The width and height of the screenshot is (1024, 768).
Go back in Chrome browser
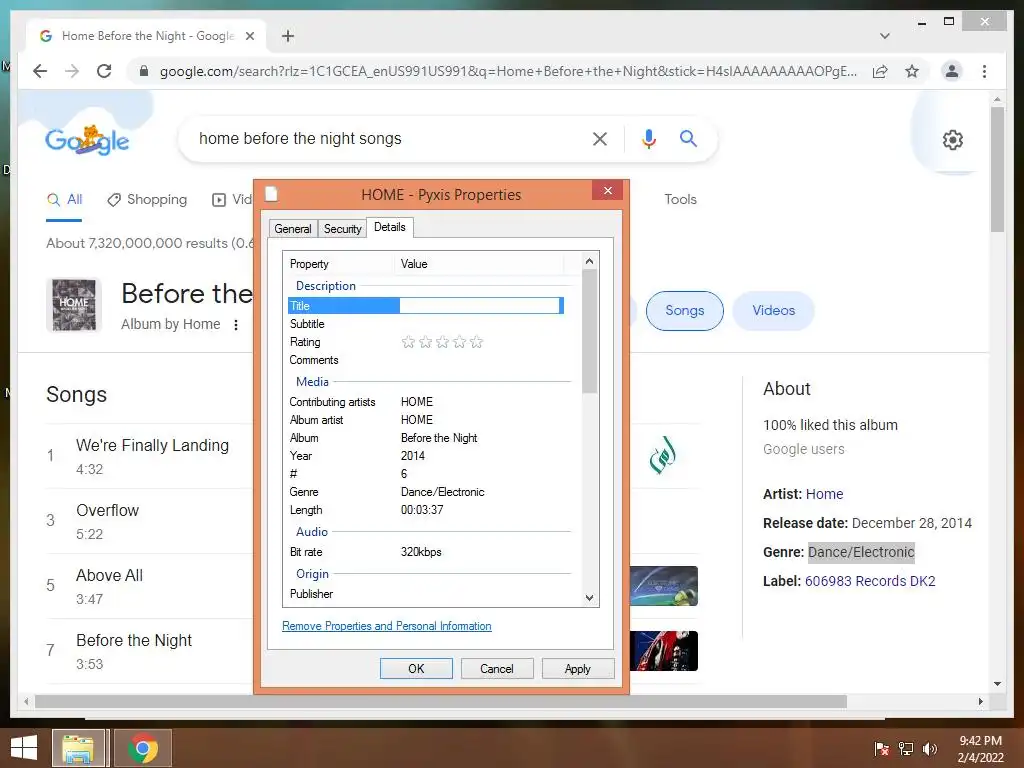coord(40,71)
